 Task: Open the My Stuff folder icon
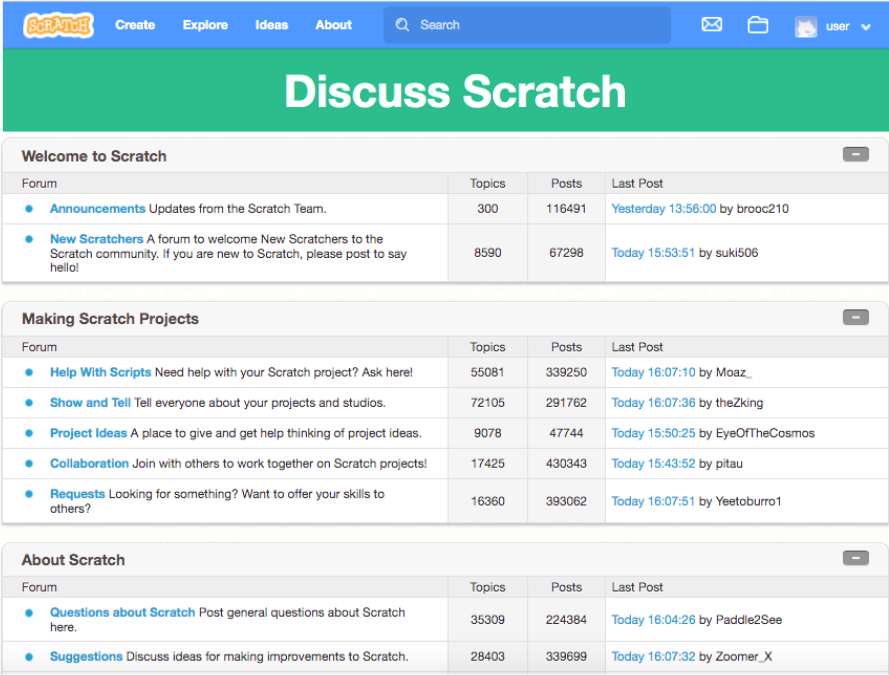click(x=758, y=25)
